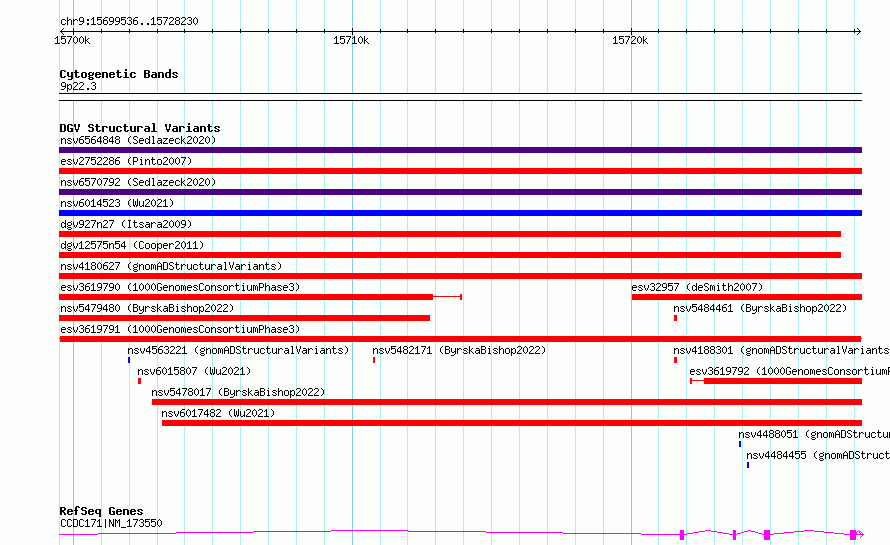Image resolution: width=890 pixels, height=545 pixels.
Task: Click the RefSeq Genes track title
Action: pos(101,511)
